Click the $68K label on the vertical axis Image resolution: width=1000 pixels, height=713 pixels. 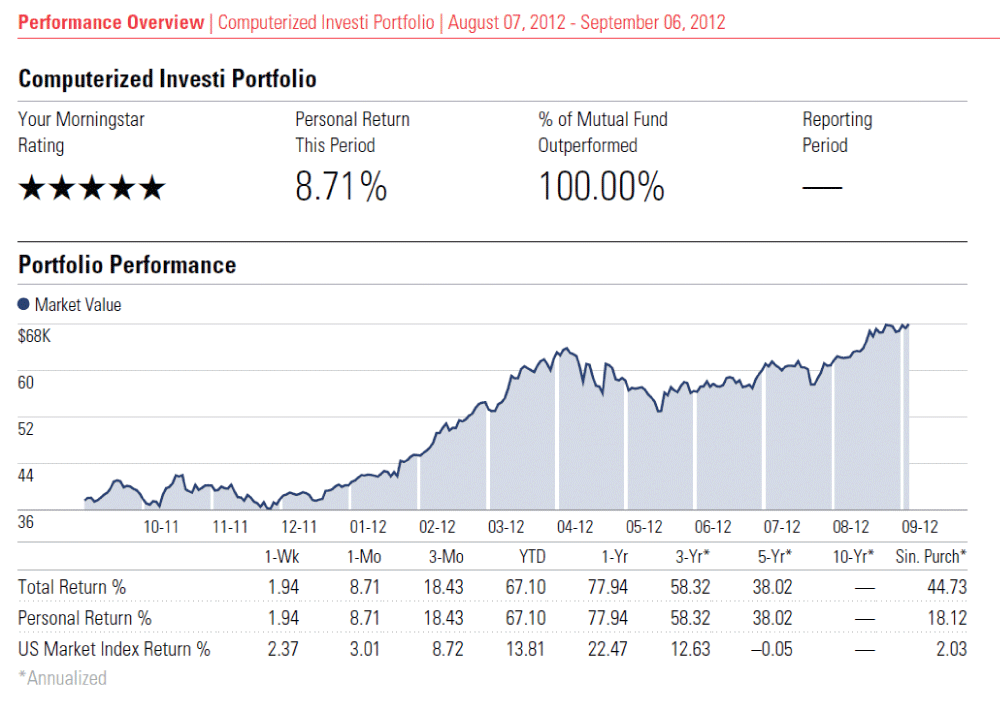coord(34,336)
